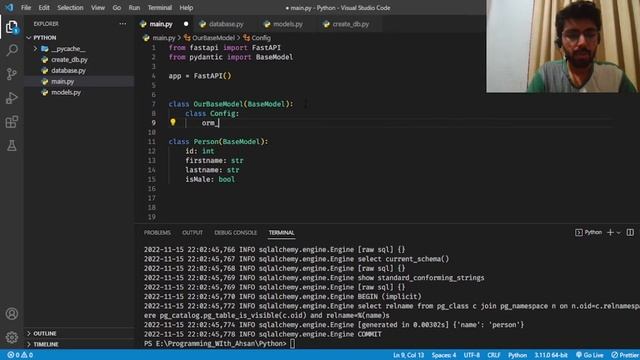Click Ln 9, Col 13 cursor position
The image size is (640, 360).
pos(408,355)
